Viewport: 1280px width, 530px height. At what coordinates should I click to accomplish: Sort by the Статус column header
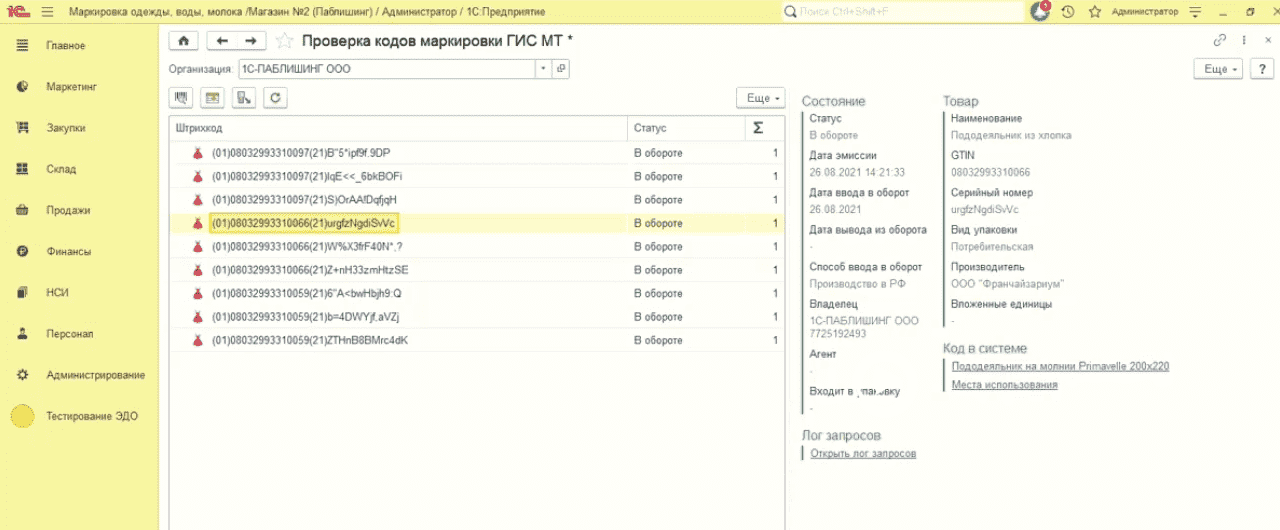click(x=686, y=128)
